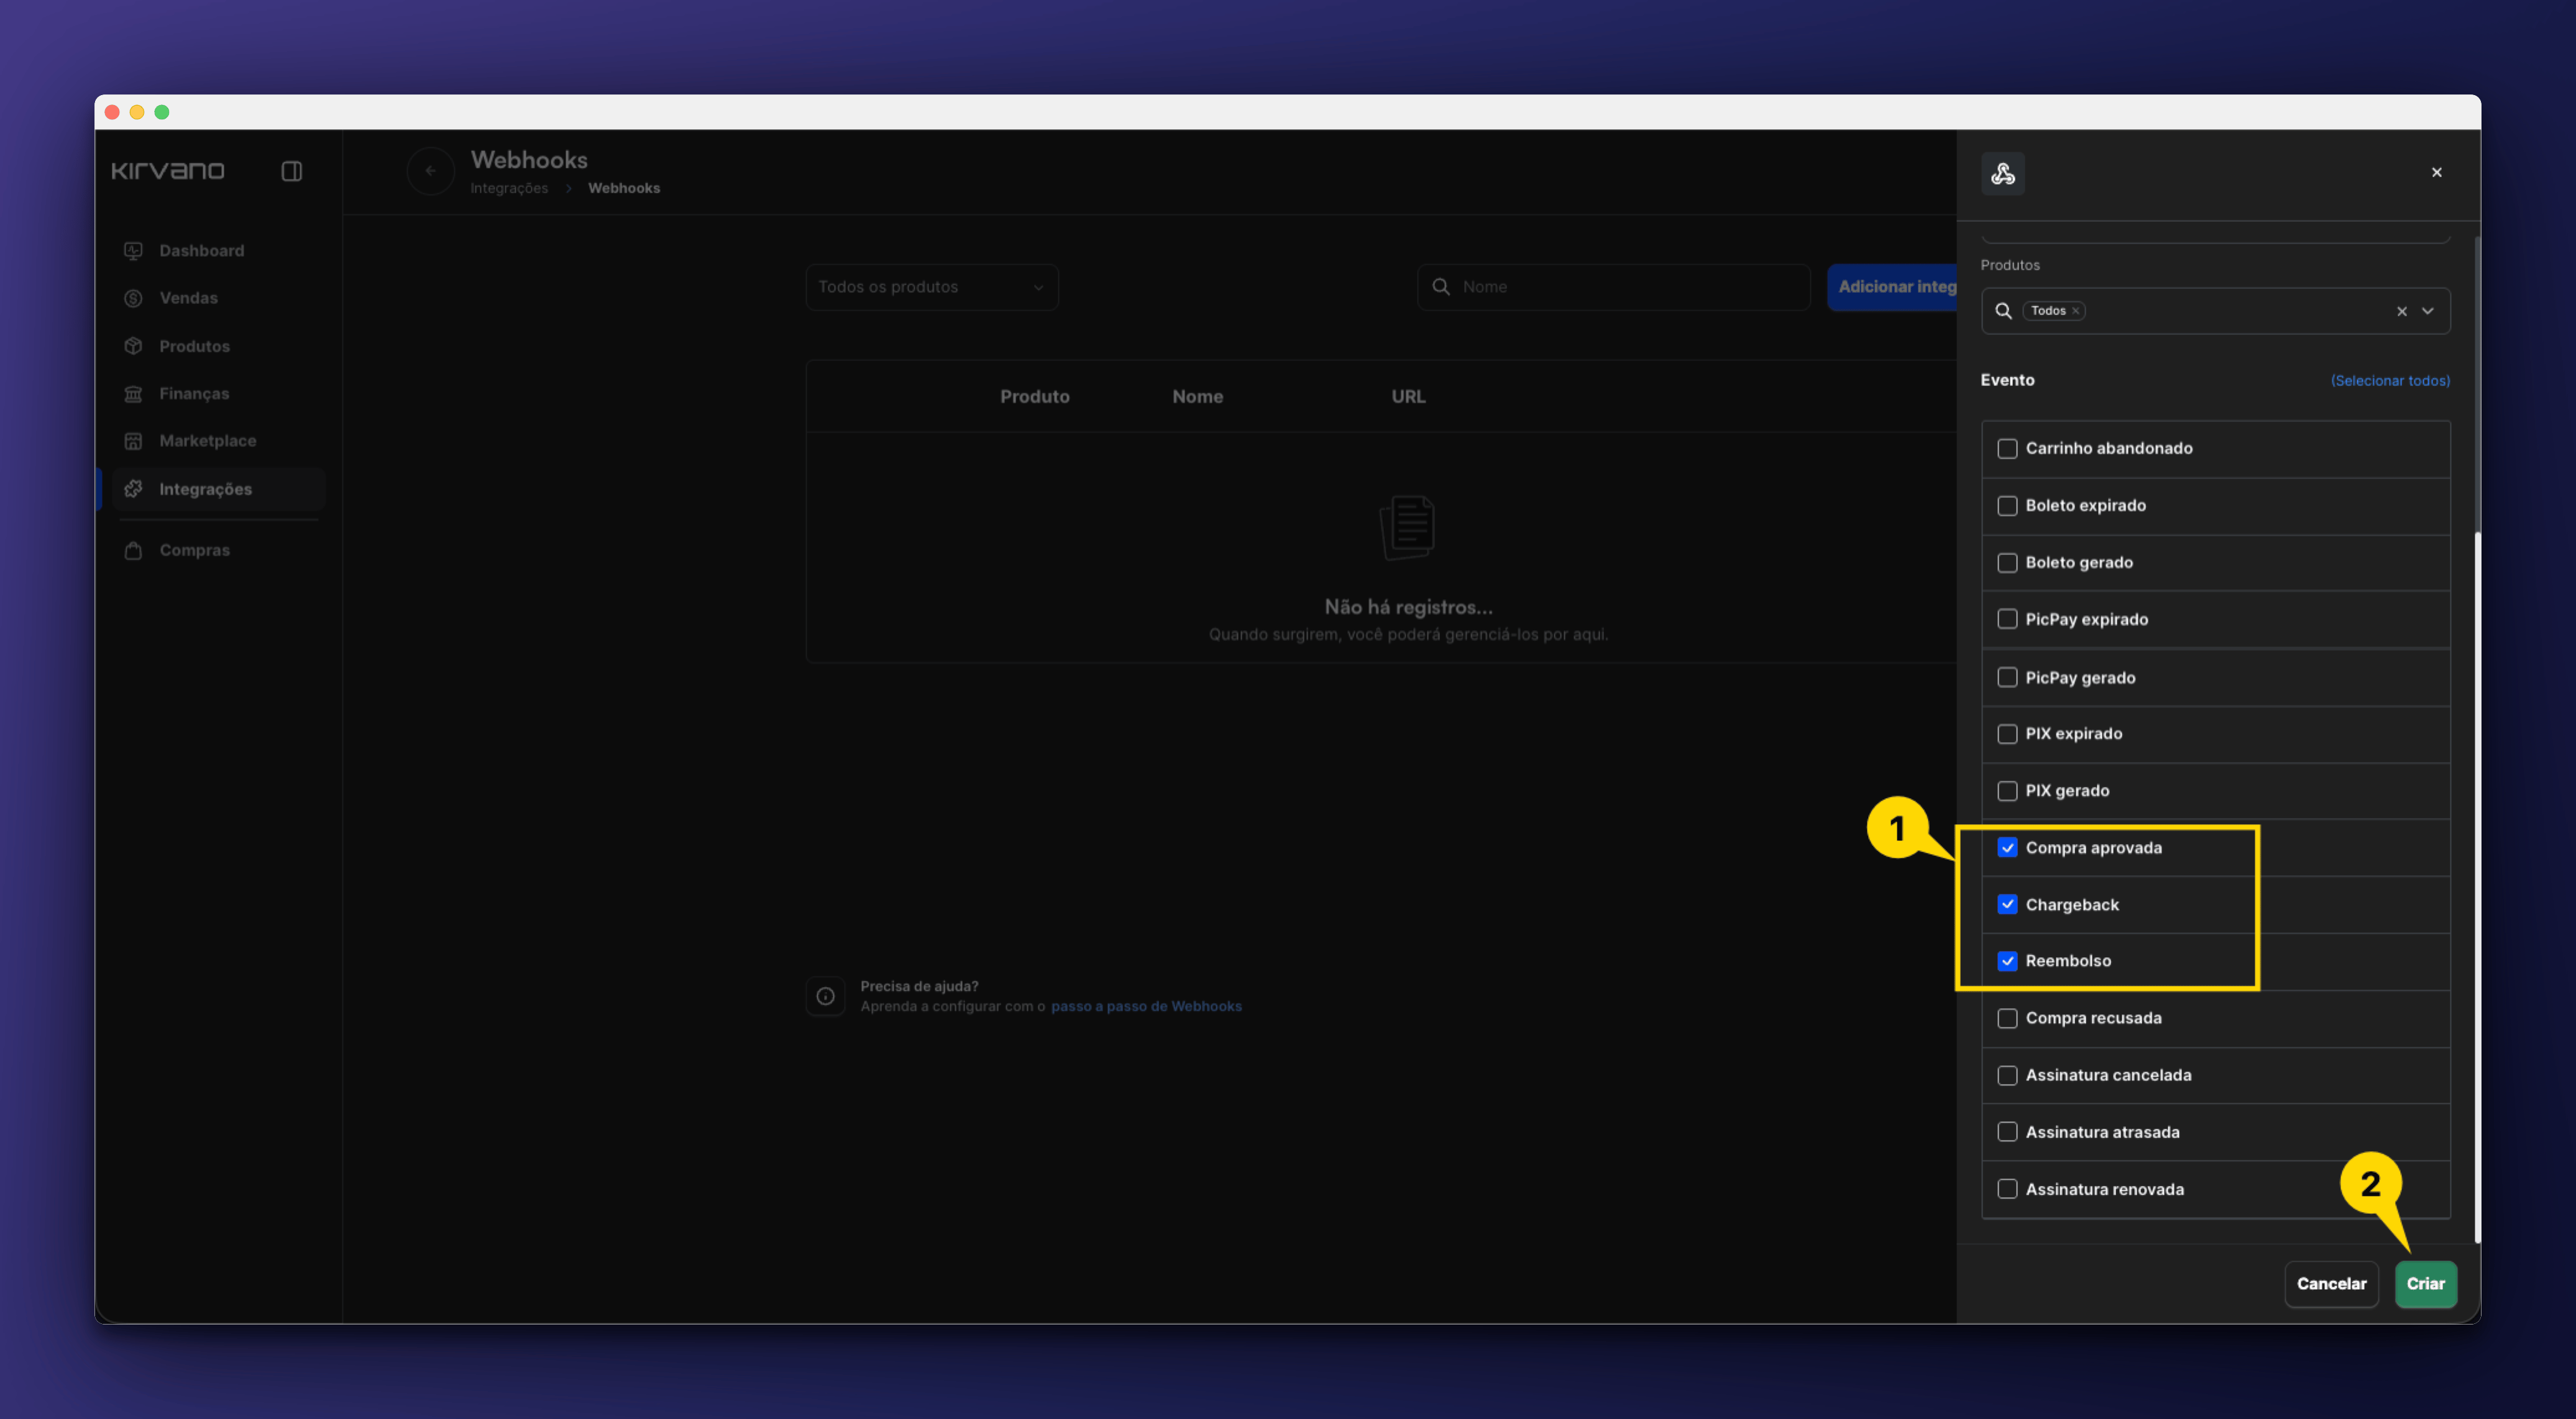Image resolution: width=2576 pixels, height=1419 pixels.
Task: Check Assinatura cancelada event
Action: click(x=2007, y=1075)
